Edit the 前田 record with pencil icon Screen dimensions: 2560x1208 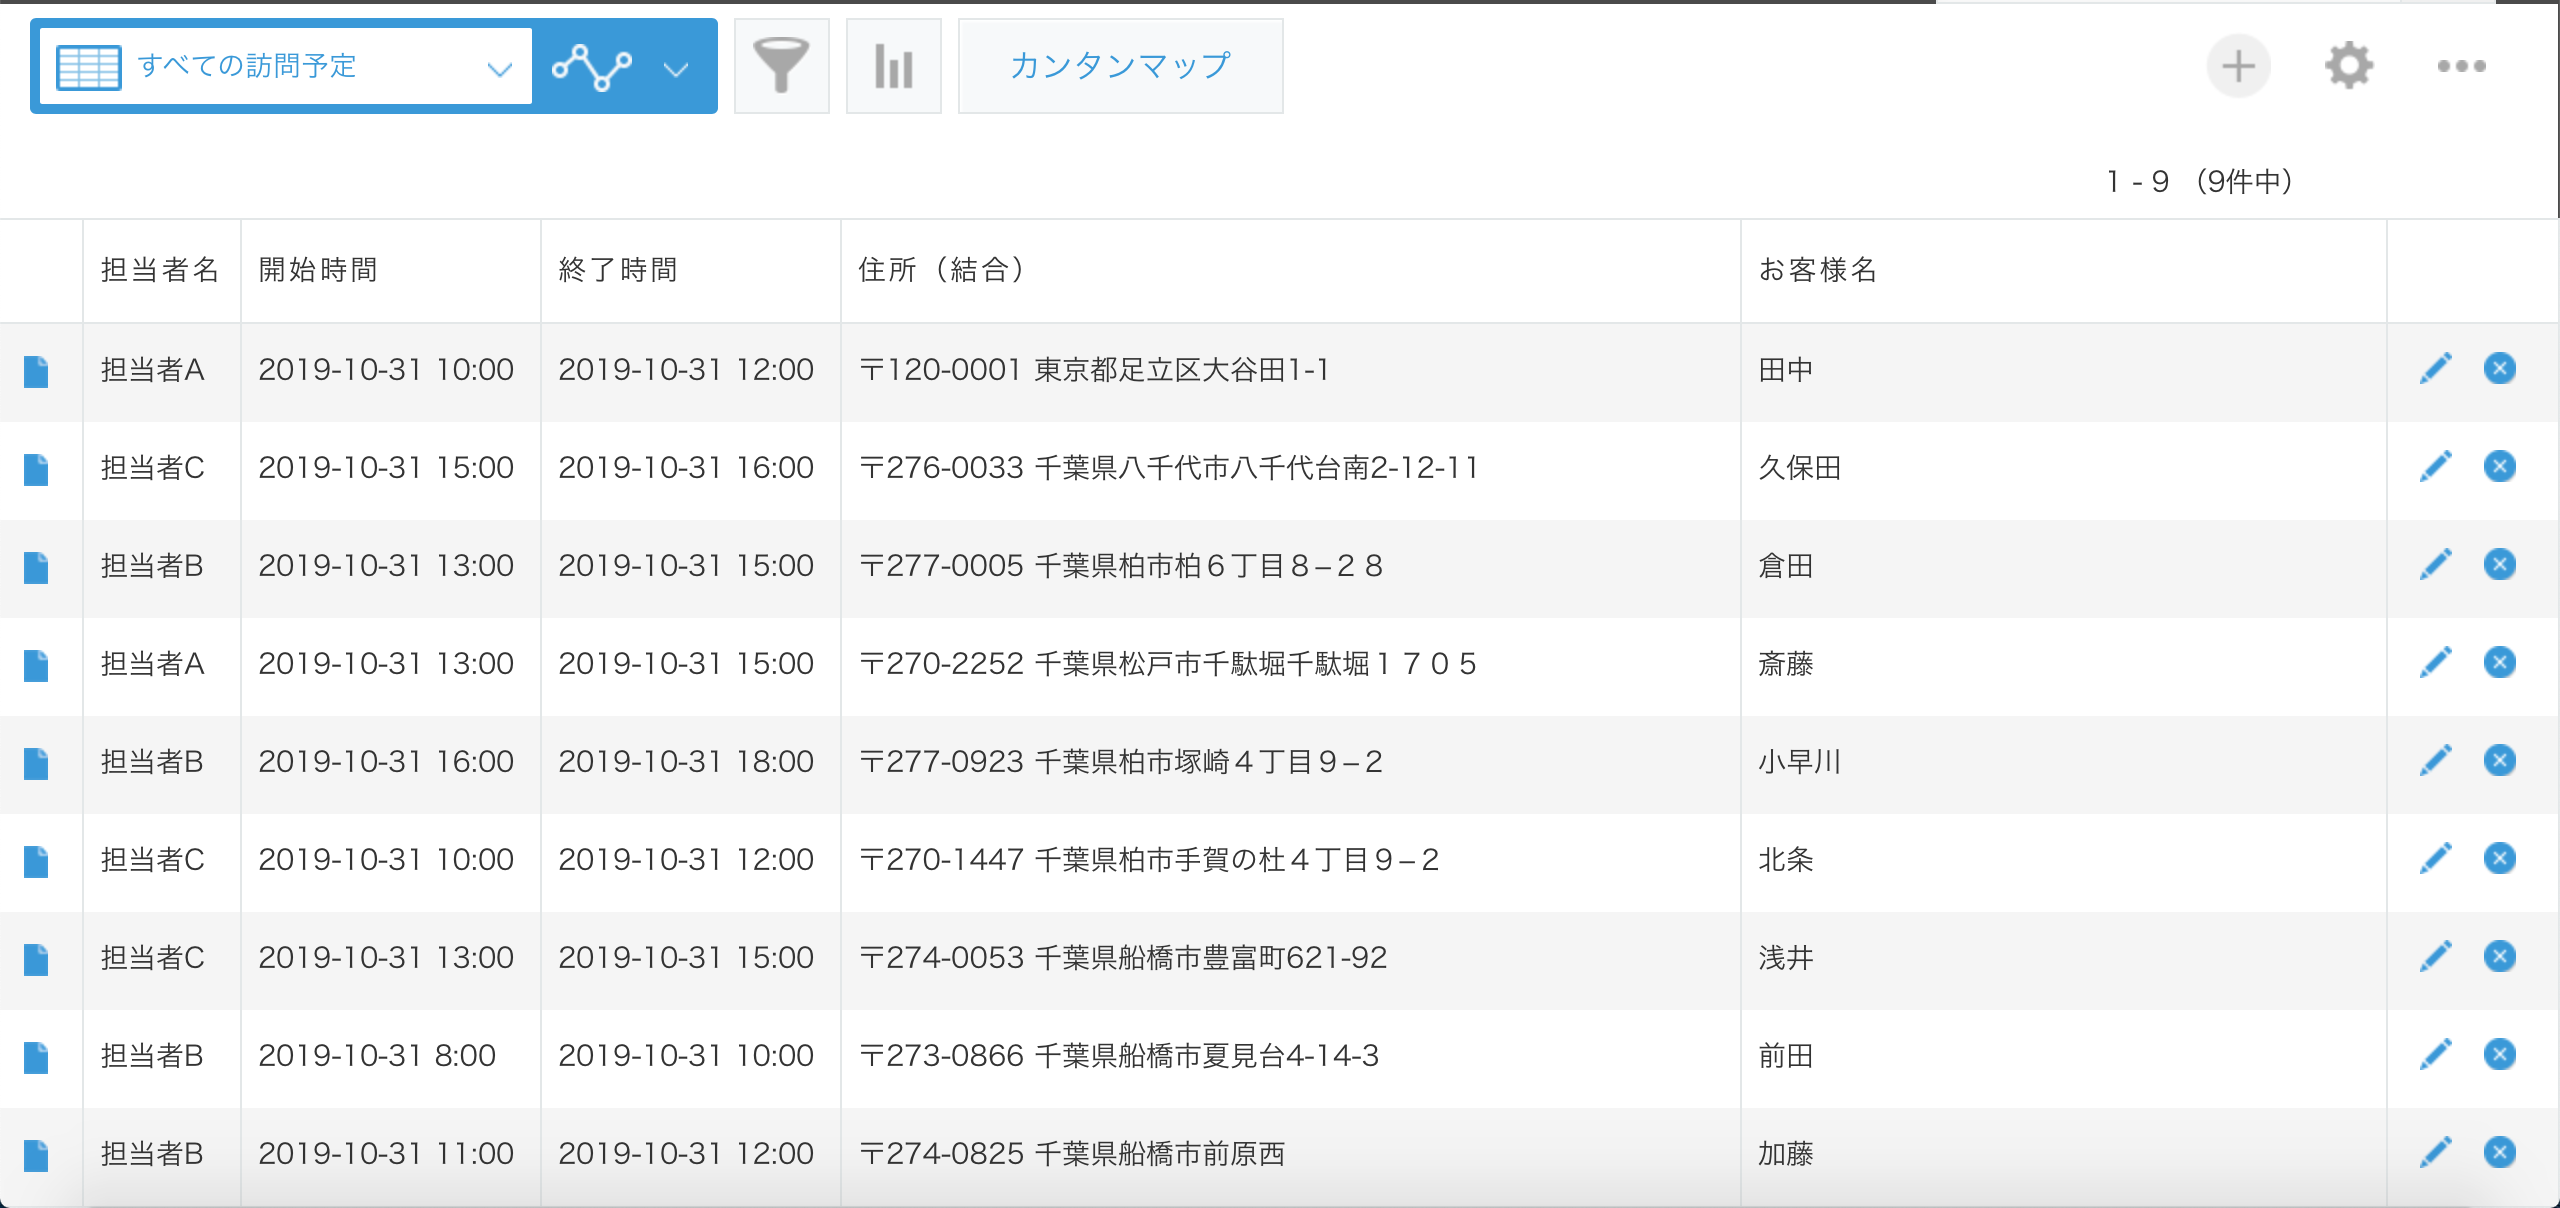[x=2435, y=1054]
